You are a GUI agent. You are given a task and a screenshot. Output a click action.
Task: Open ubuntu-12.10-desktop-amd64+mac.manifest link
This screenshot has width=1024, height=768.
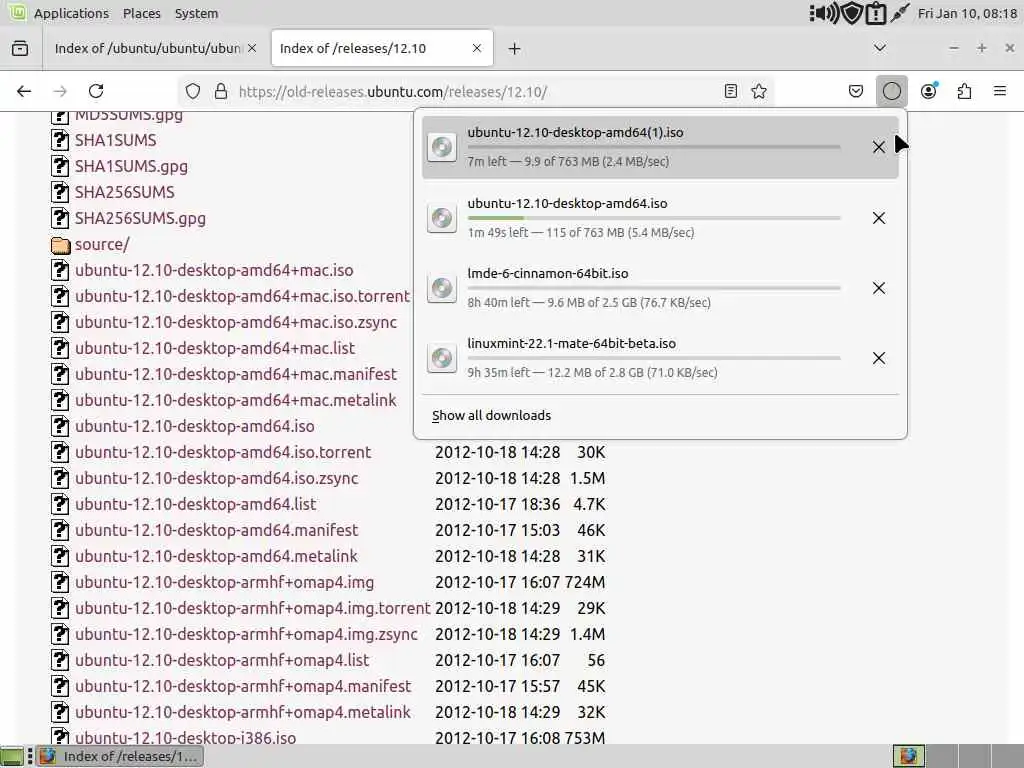236,374
